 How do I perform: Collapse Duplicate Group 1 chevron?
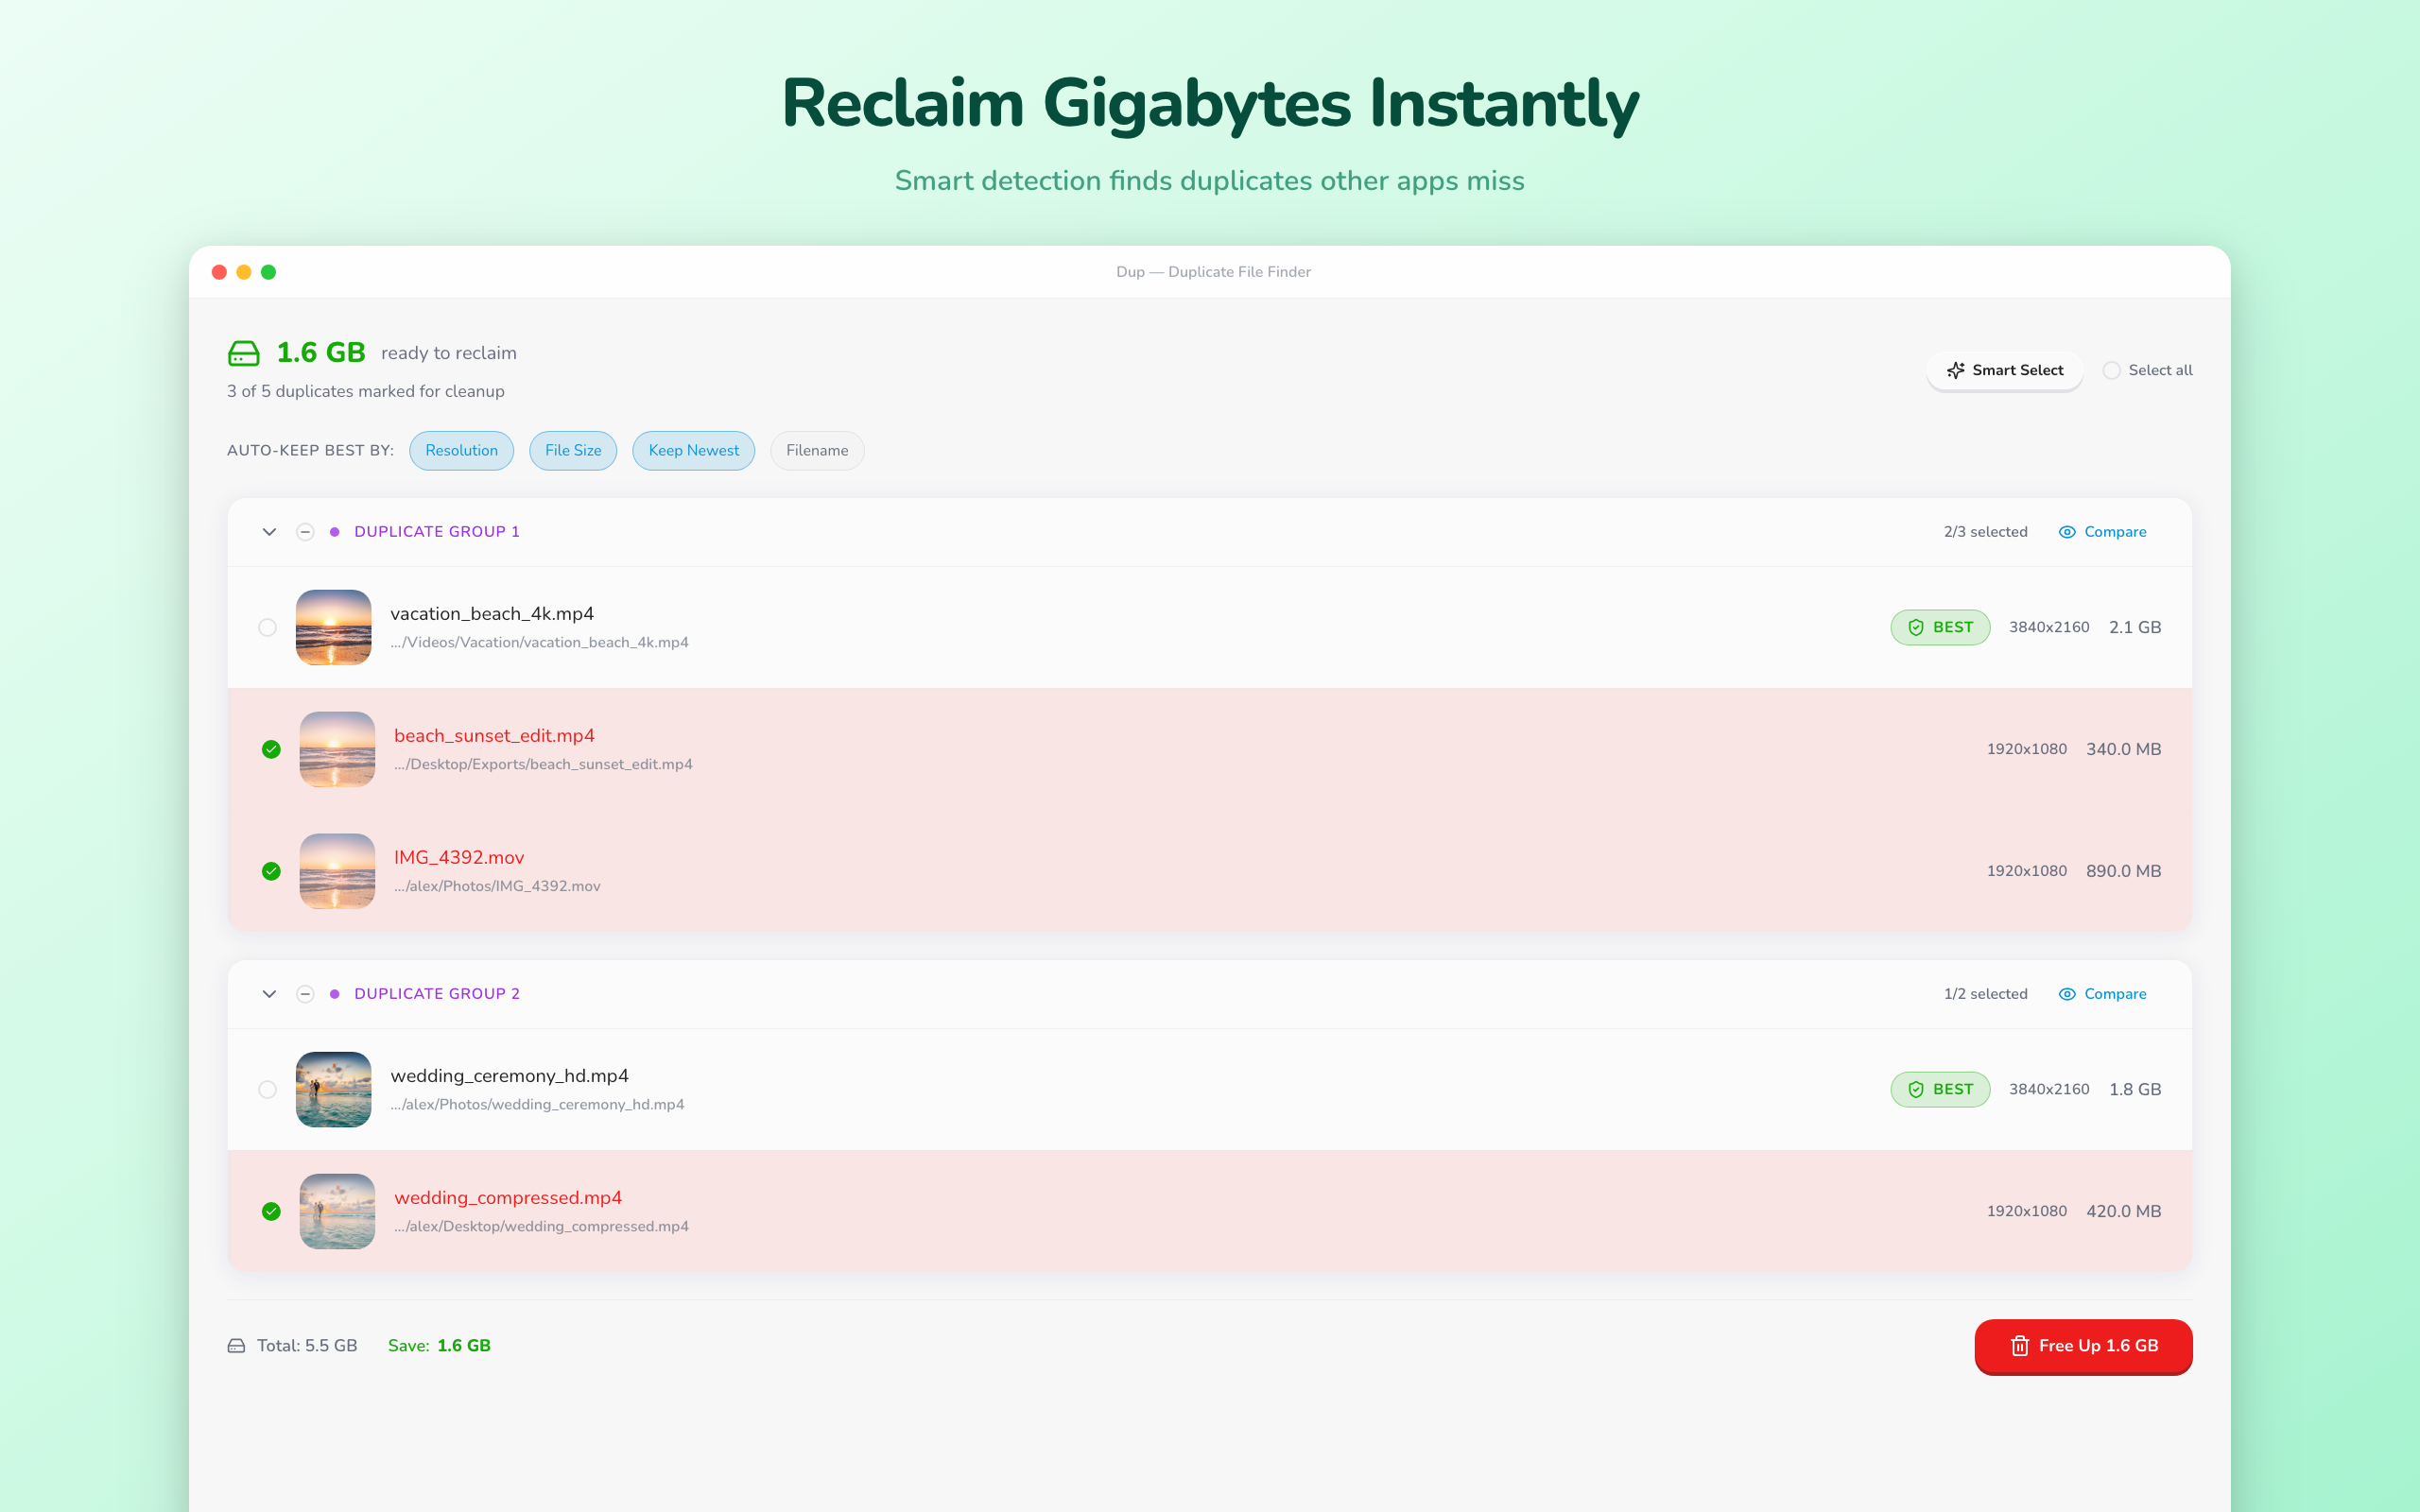pos(269,532)
